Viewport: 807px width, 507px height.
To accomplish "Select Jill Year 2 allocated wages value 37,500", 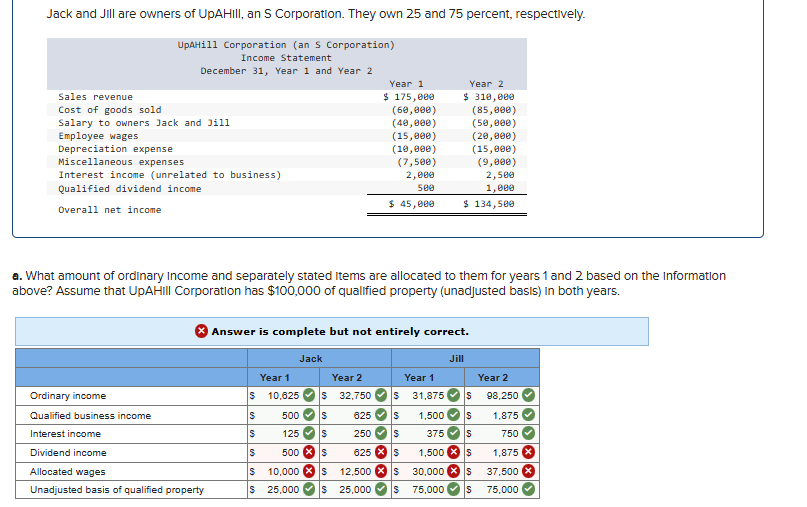I will (502, 471).
